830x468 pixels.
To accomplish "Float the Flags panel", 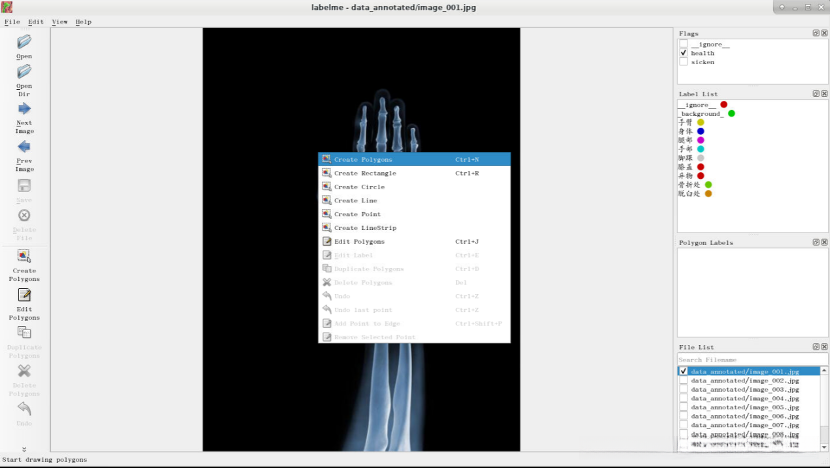I will [816, 33].
